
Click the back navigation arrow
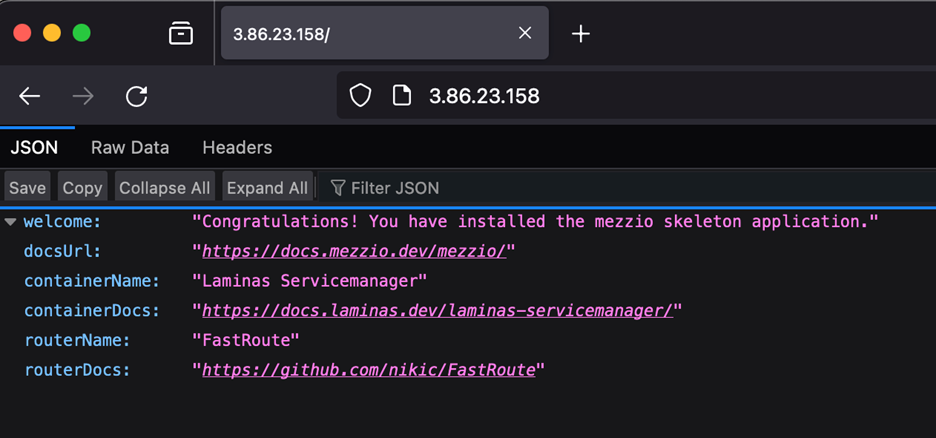coord(30,96)
